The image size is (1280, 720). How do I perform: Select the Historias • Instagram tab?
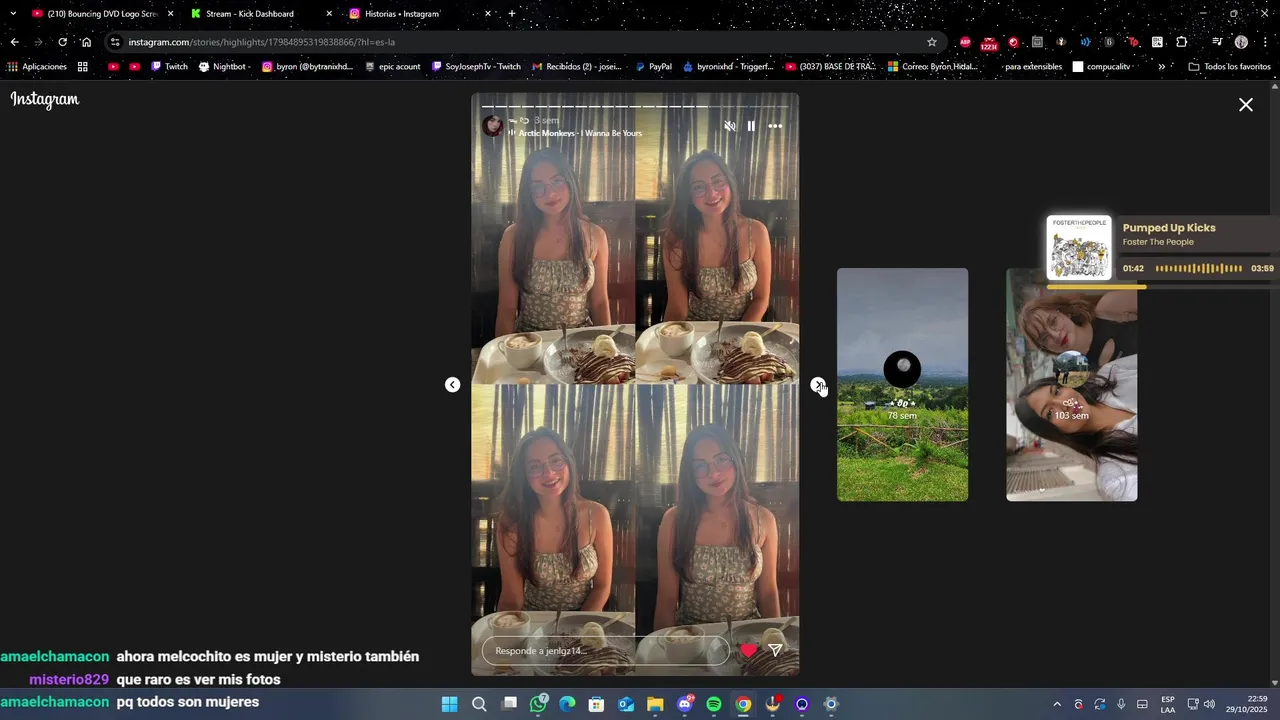[x=420, y=14]
